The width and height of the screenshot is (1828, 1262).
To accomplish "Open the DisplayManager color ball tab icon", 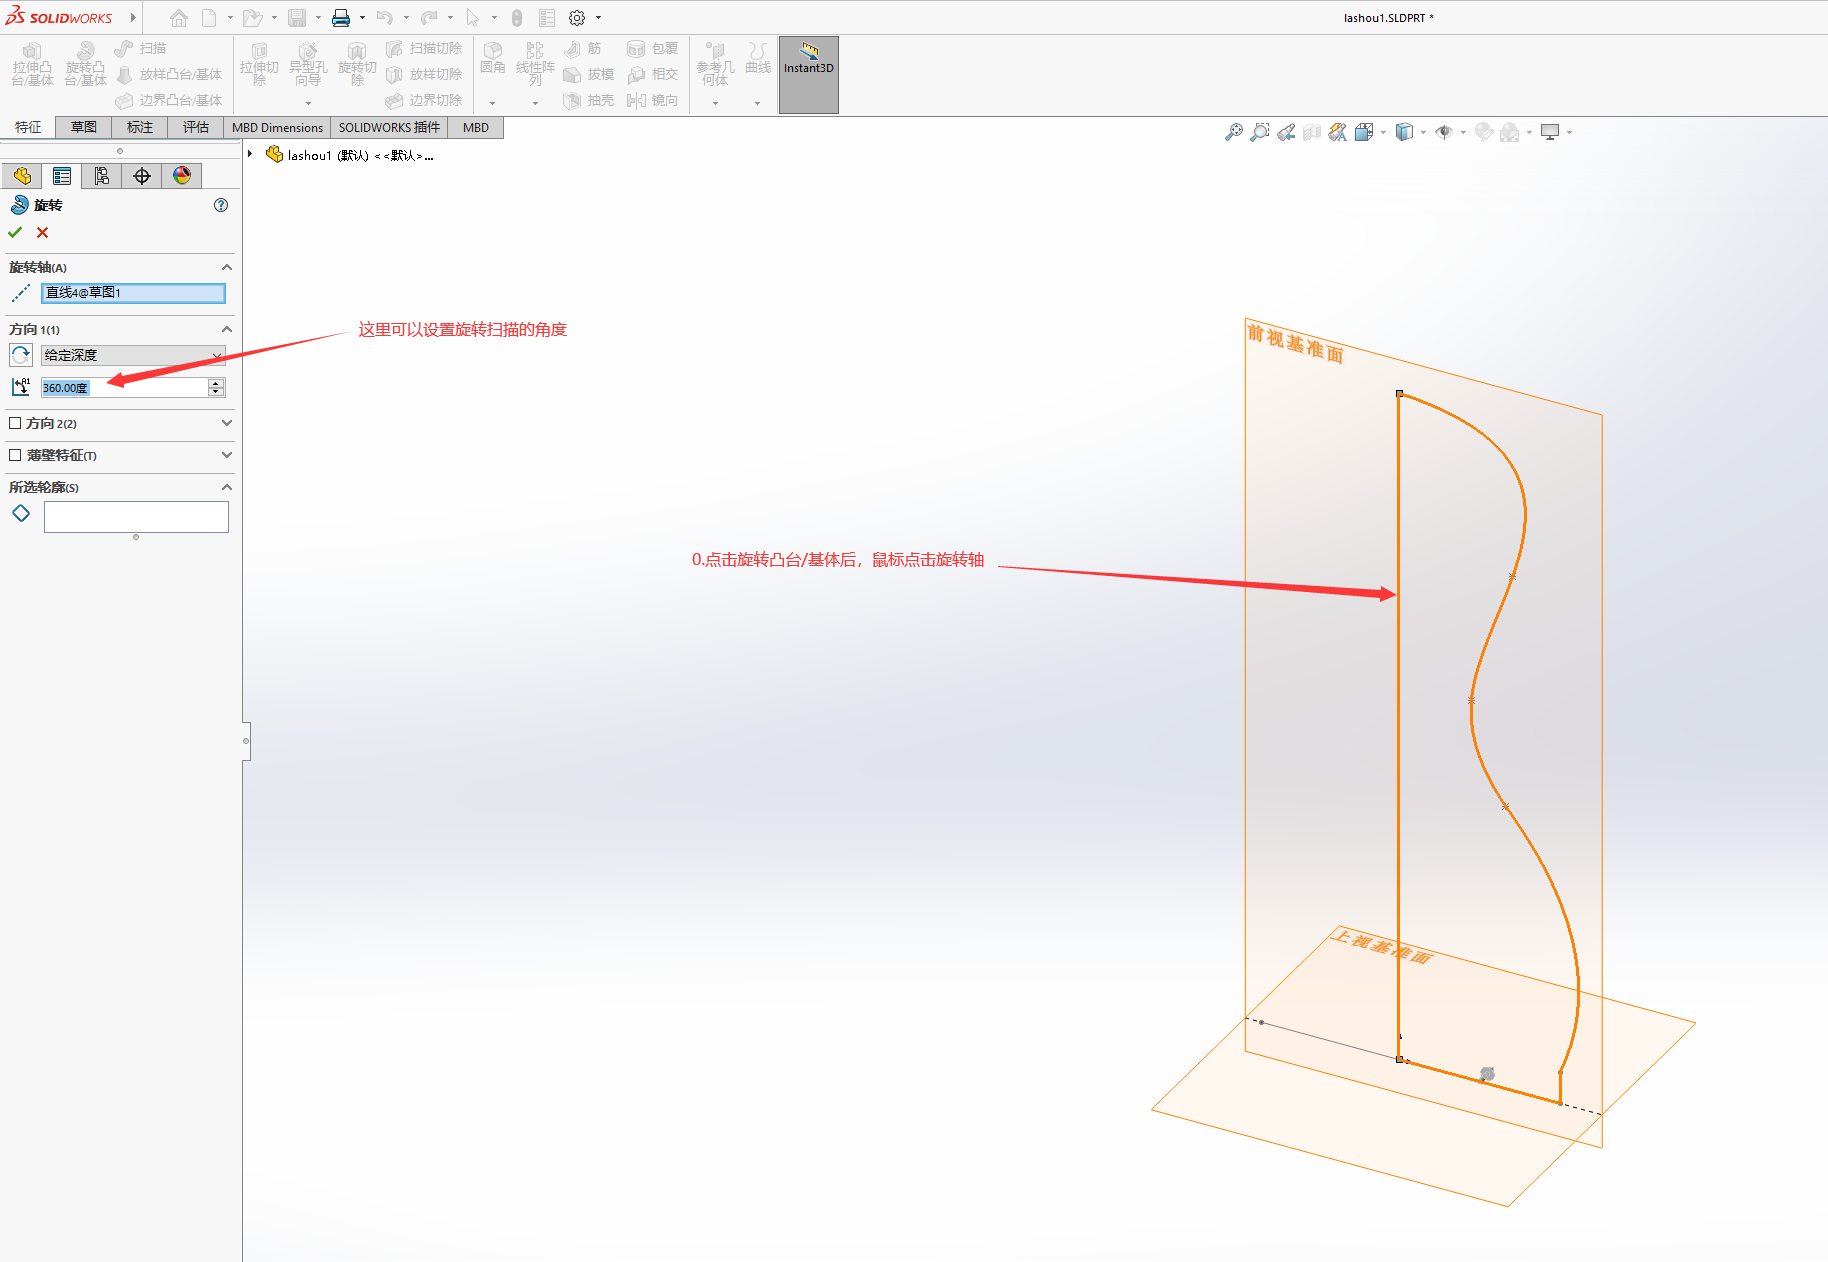I will [182, 176].
